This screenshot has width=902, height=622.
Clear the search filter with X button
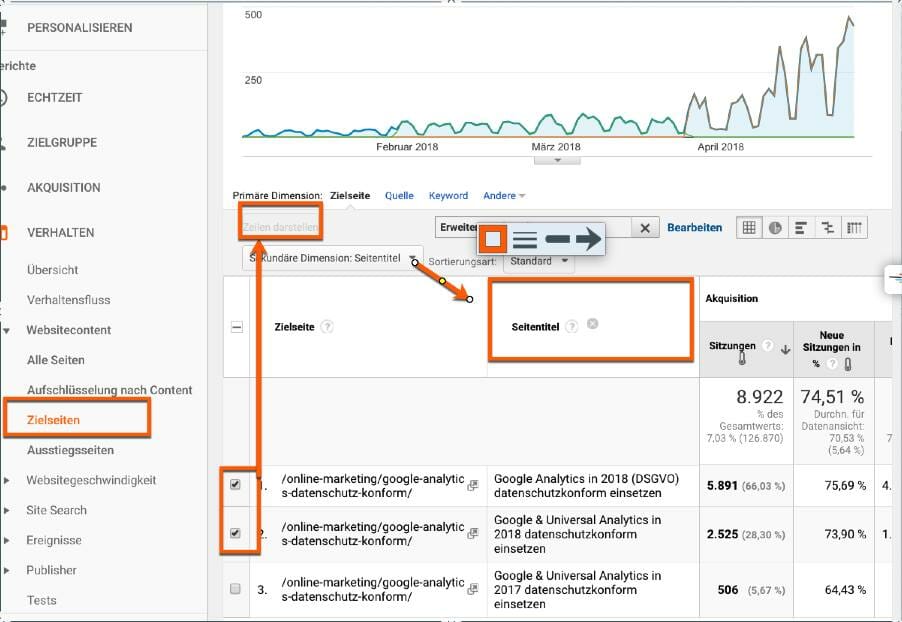pyautogui.click(x=645, y=228)
